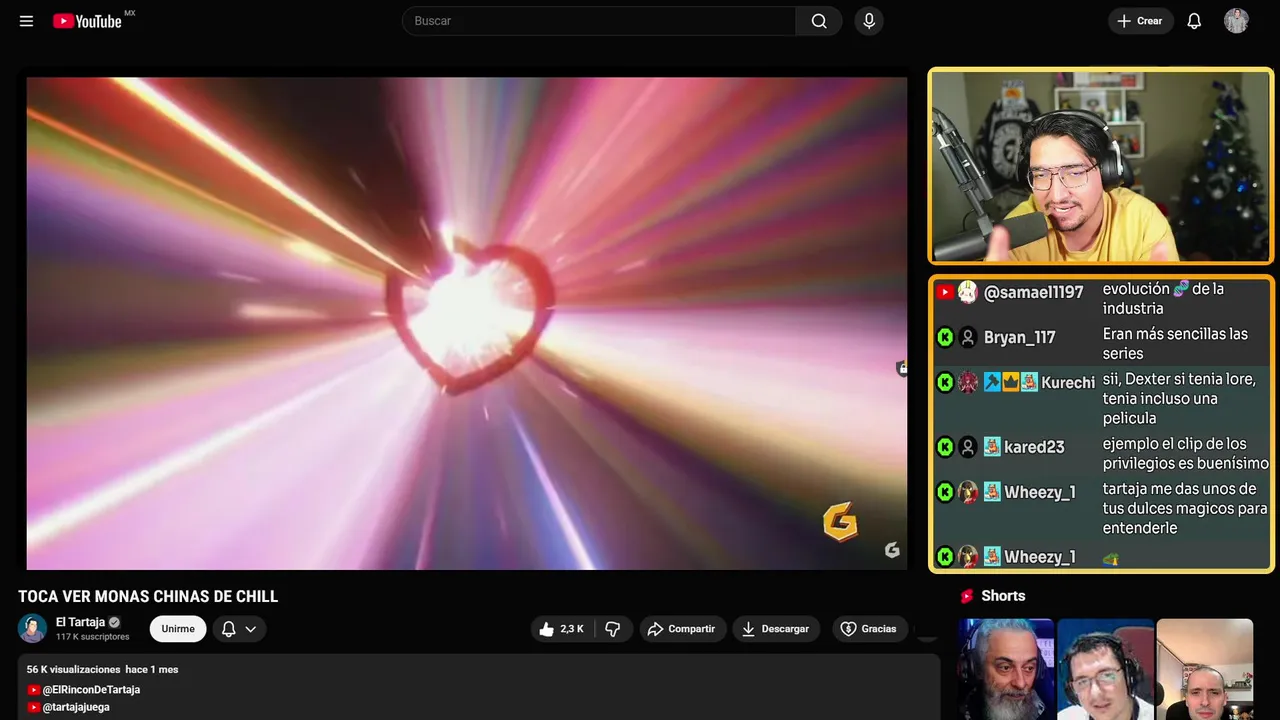Open the notifications bell in header
The height and width of the screenshot is (720, 1280).
(1194, 21)
